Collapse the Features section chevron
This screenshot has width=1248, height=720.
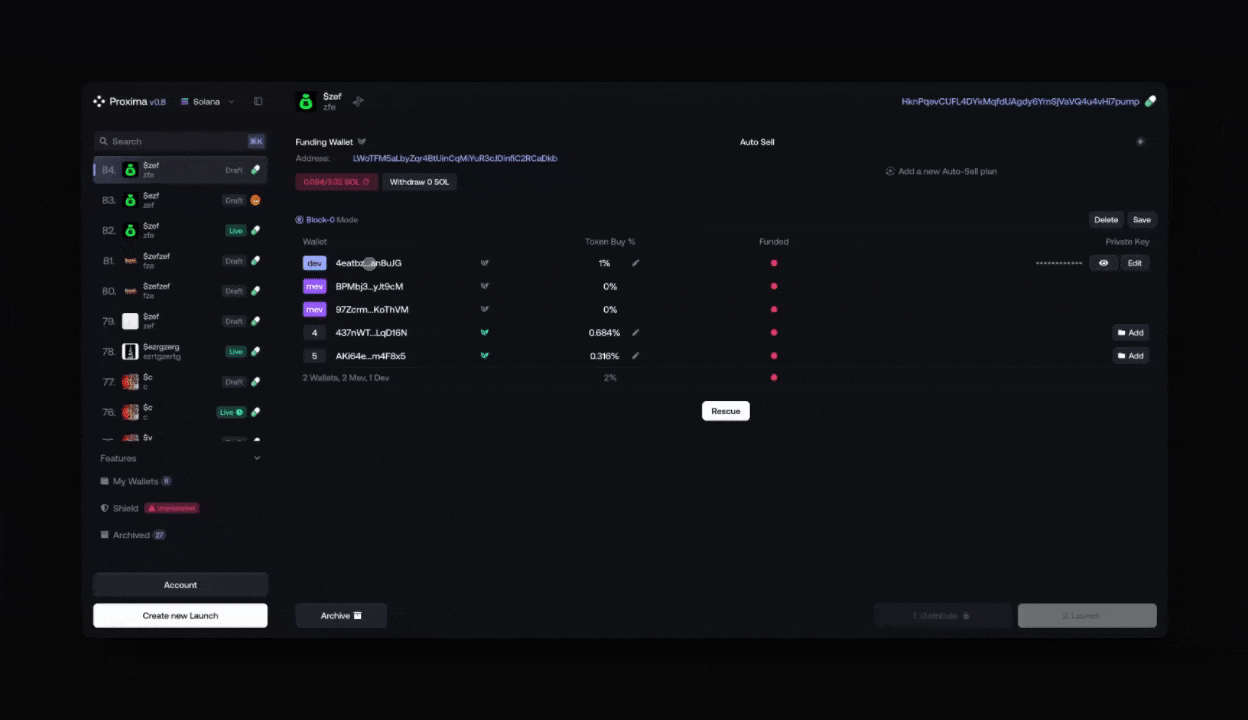point(257,458)
